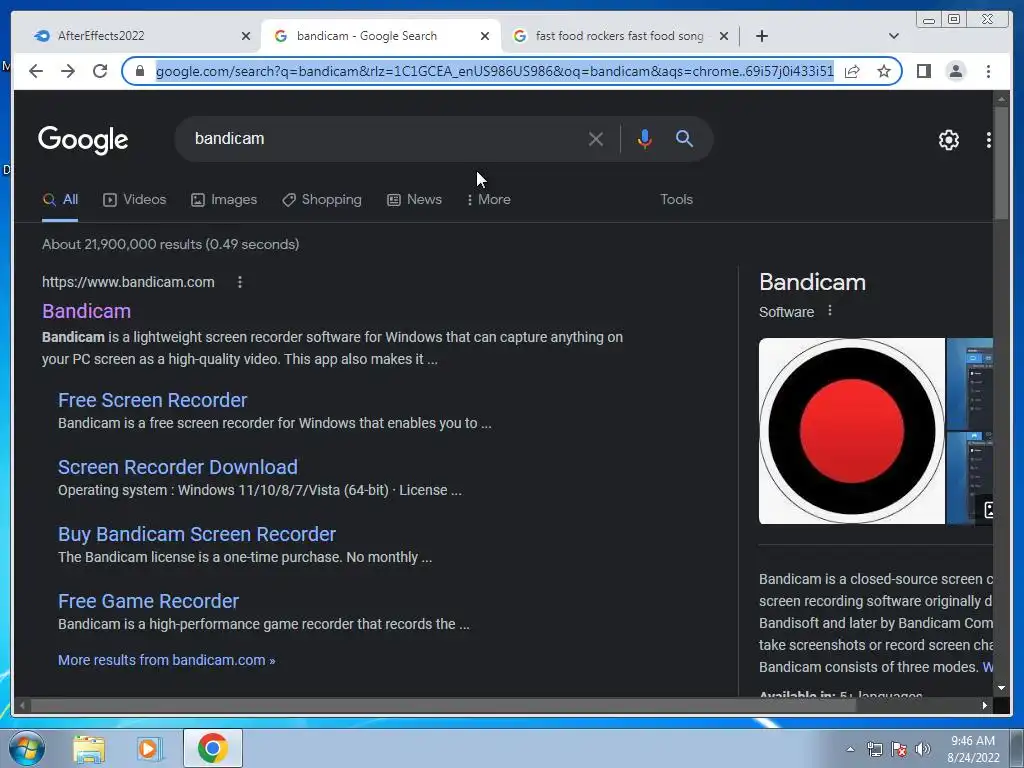This screenshot has width=1024, height=768.
Task: Open the tab search dropdown arrow
Action: coord(894,36)
